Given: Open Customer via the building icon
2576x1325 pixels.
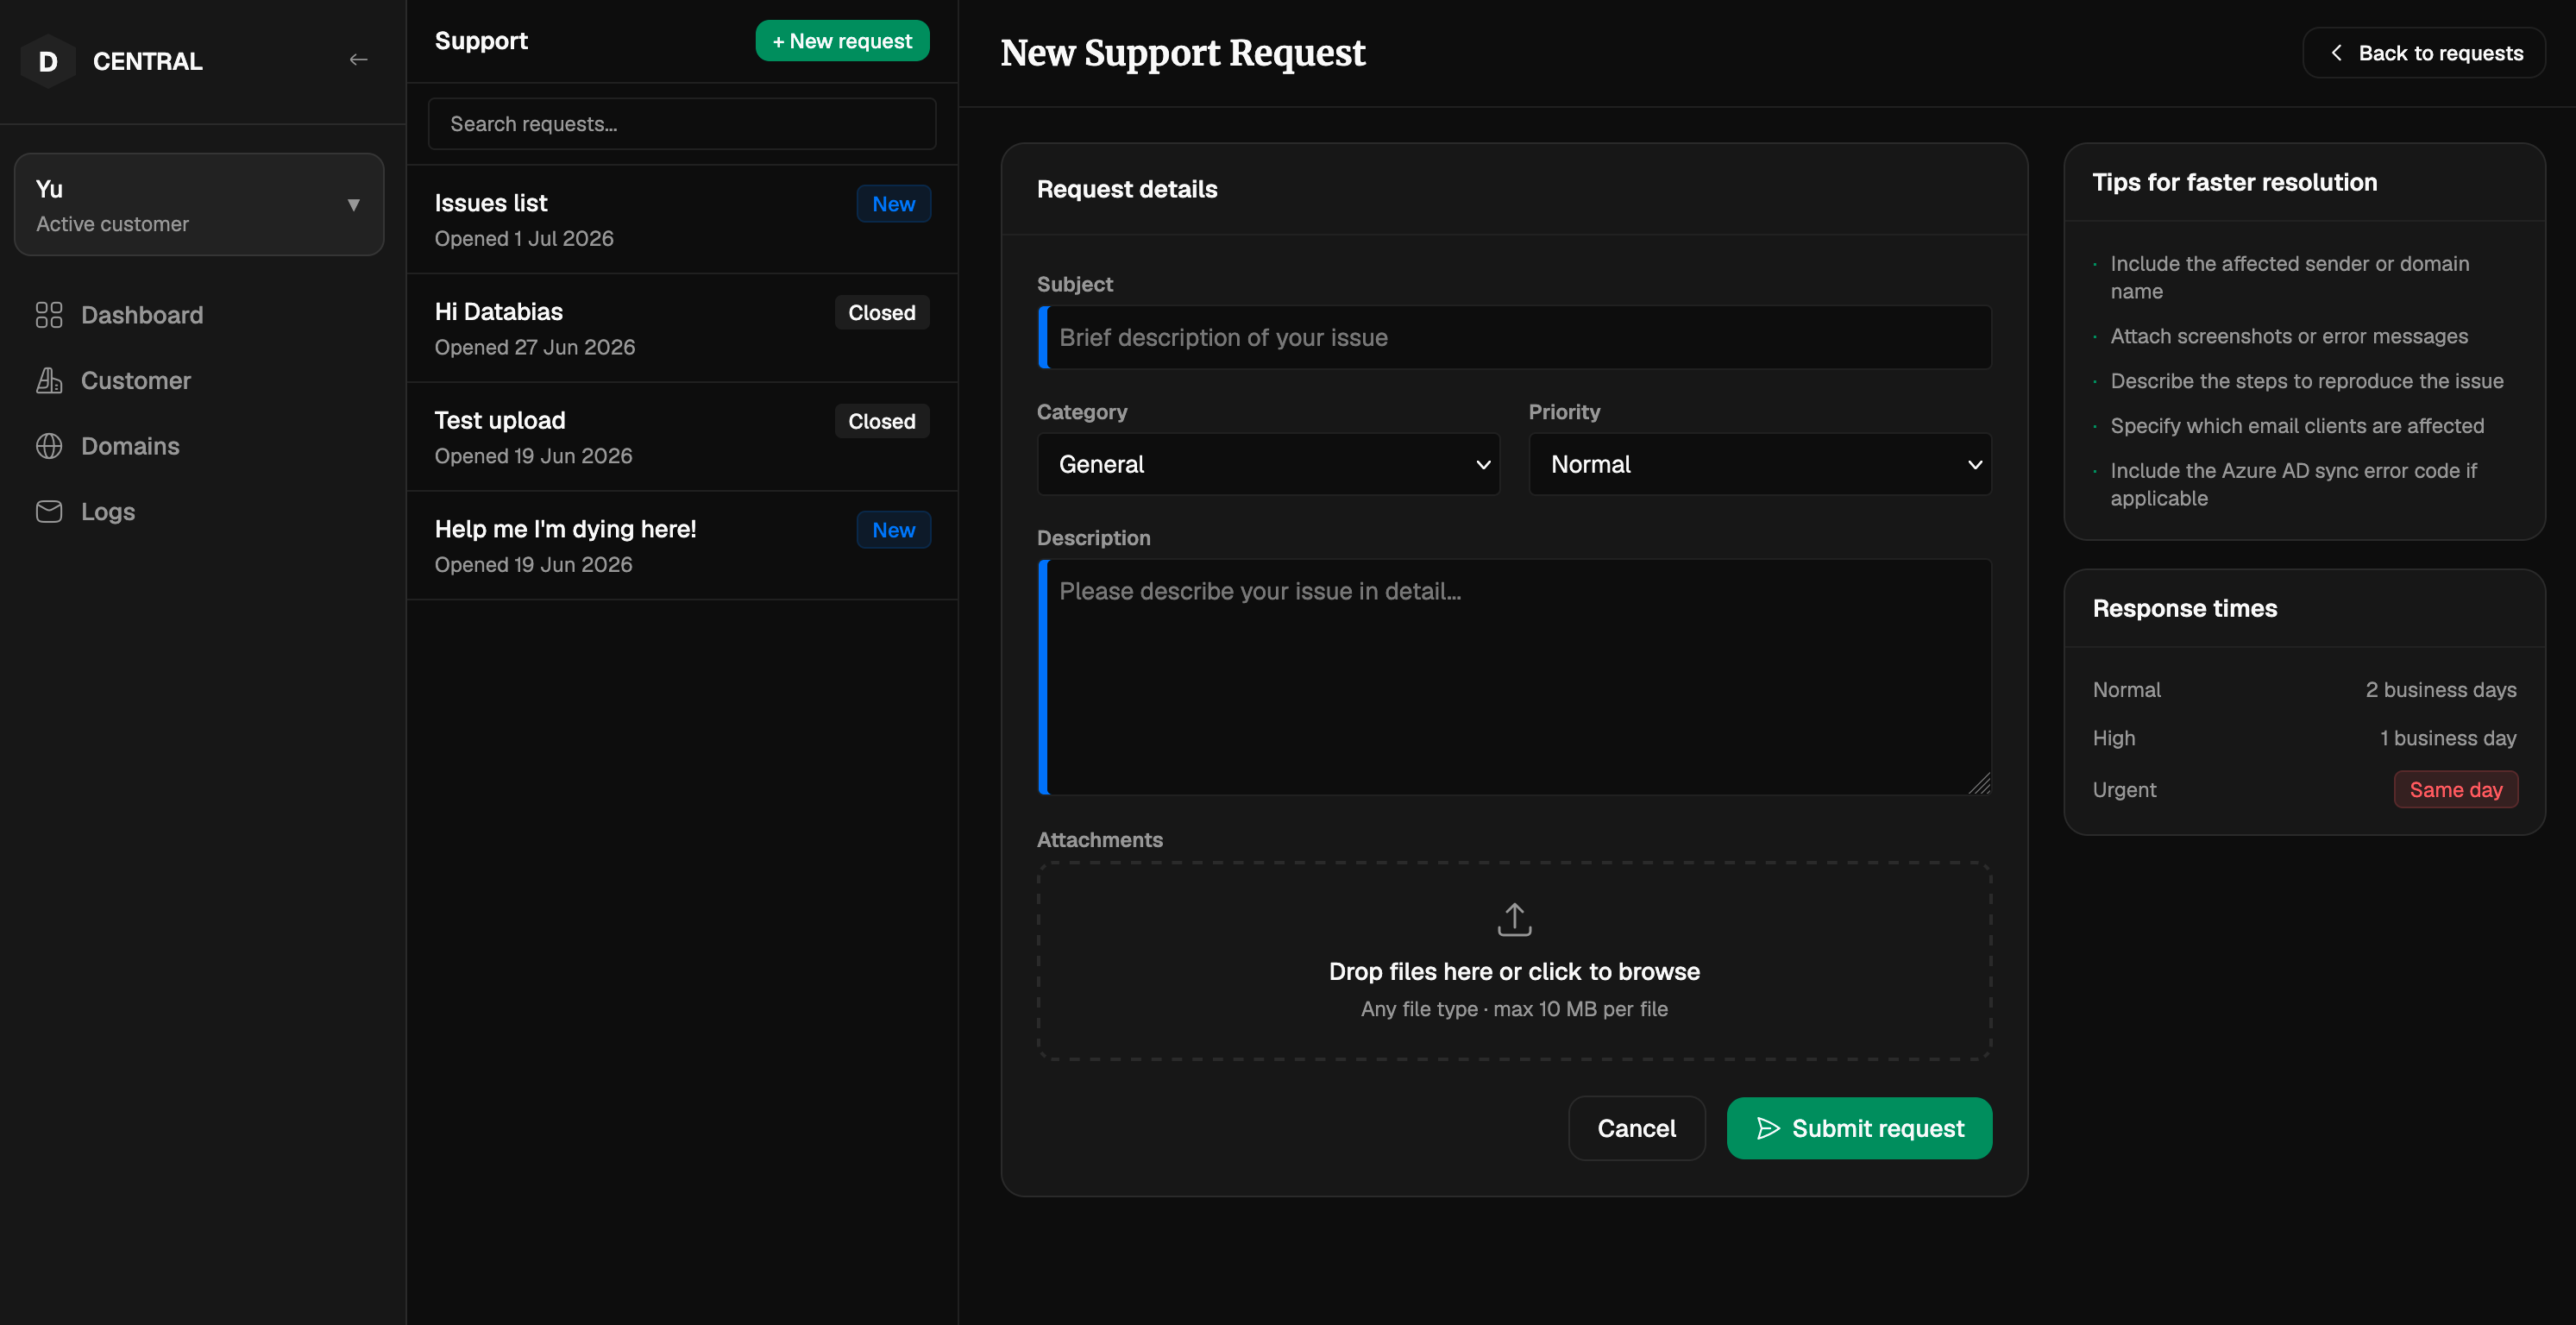Looking at the screenshot, I should [x=49, y=381].
